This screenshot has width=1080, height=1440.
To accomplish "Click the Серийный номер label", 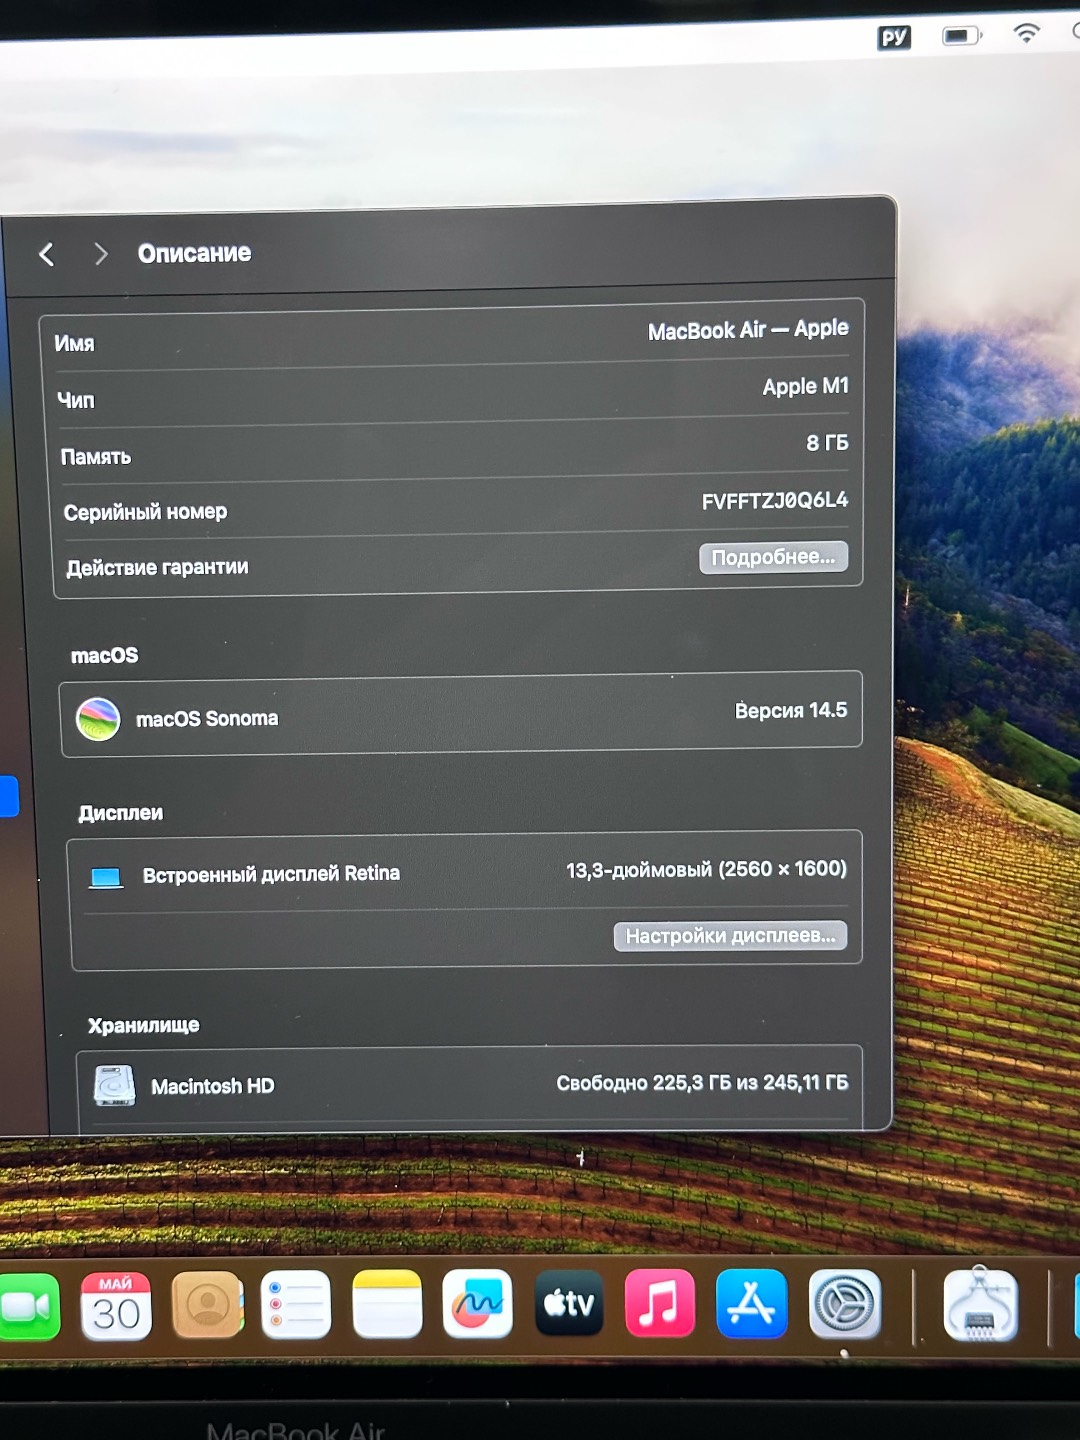I will [x=146, y=512].
